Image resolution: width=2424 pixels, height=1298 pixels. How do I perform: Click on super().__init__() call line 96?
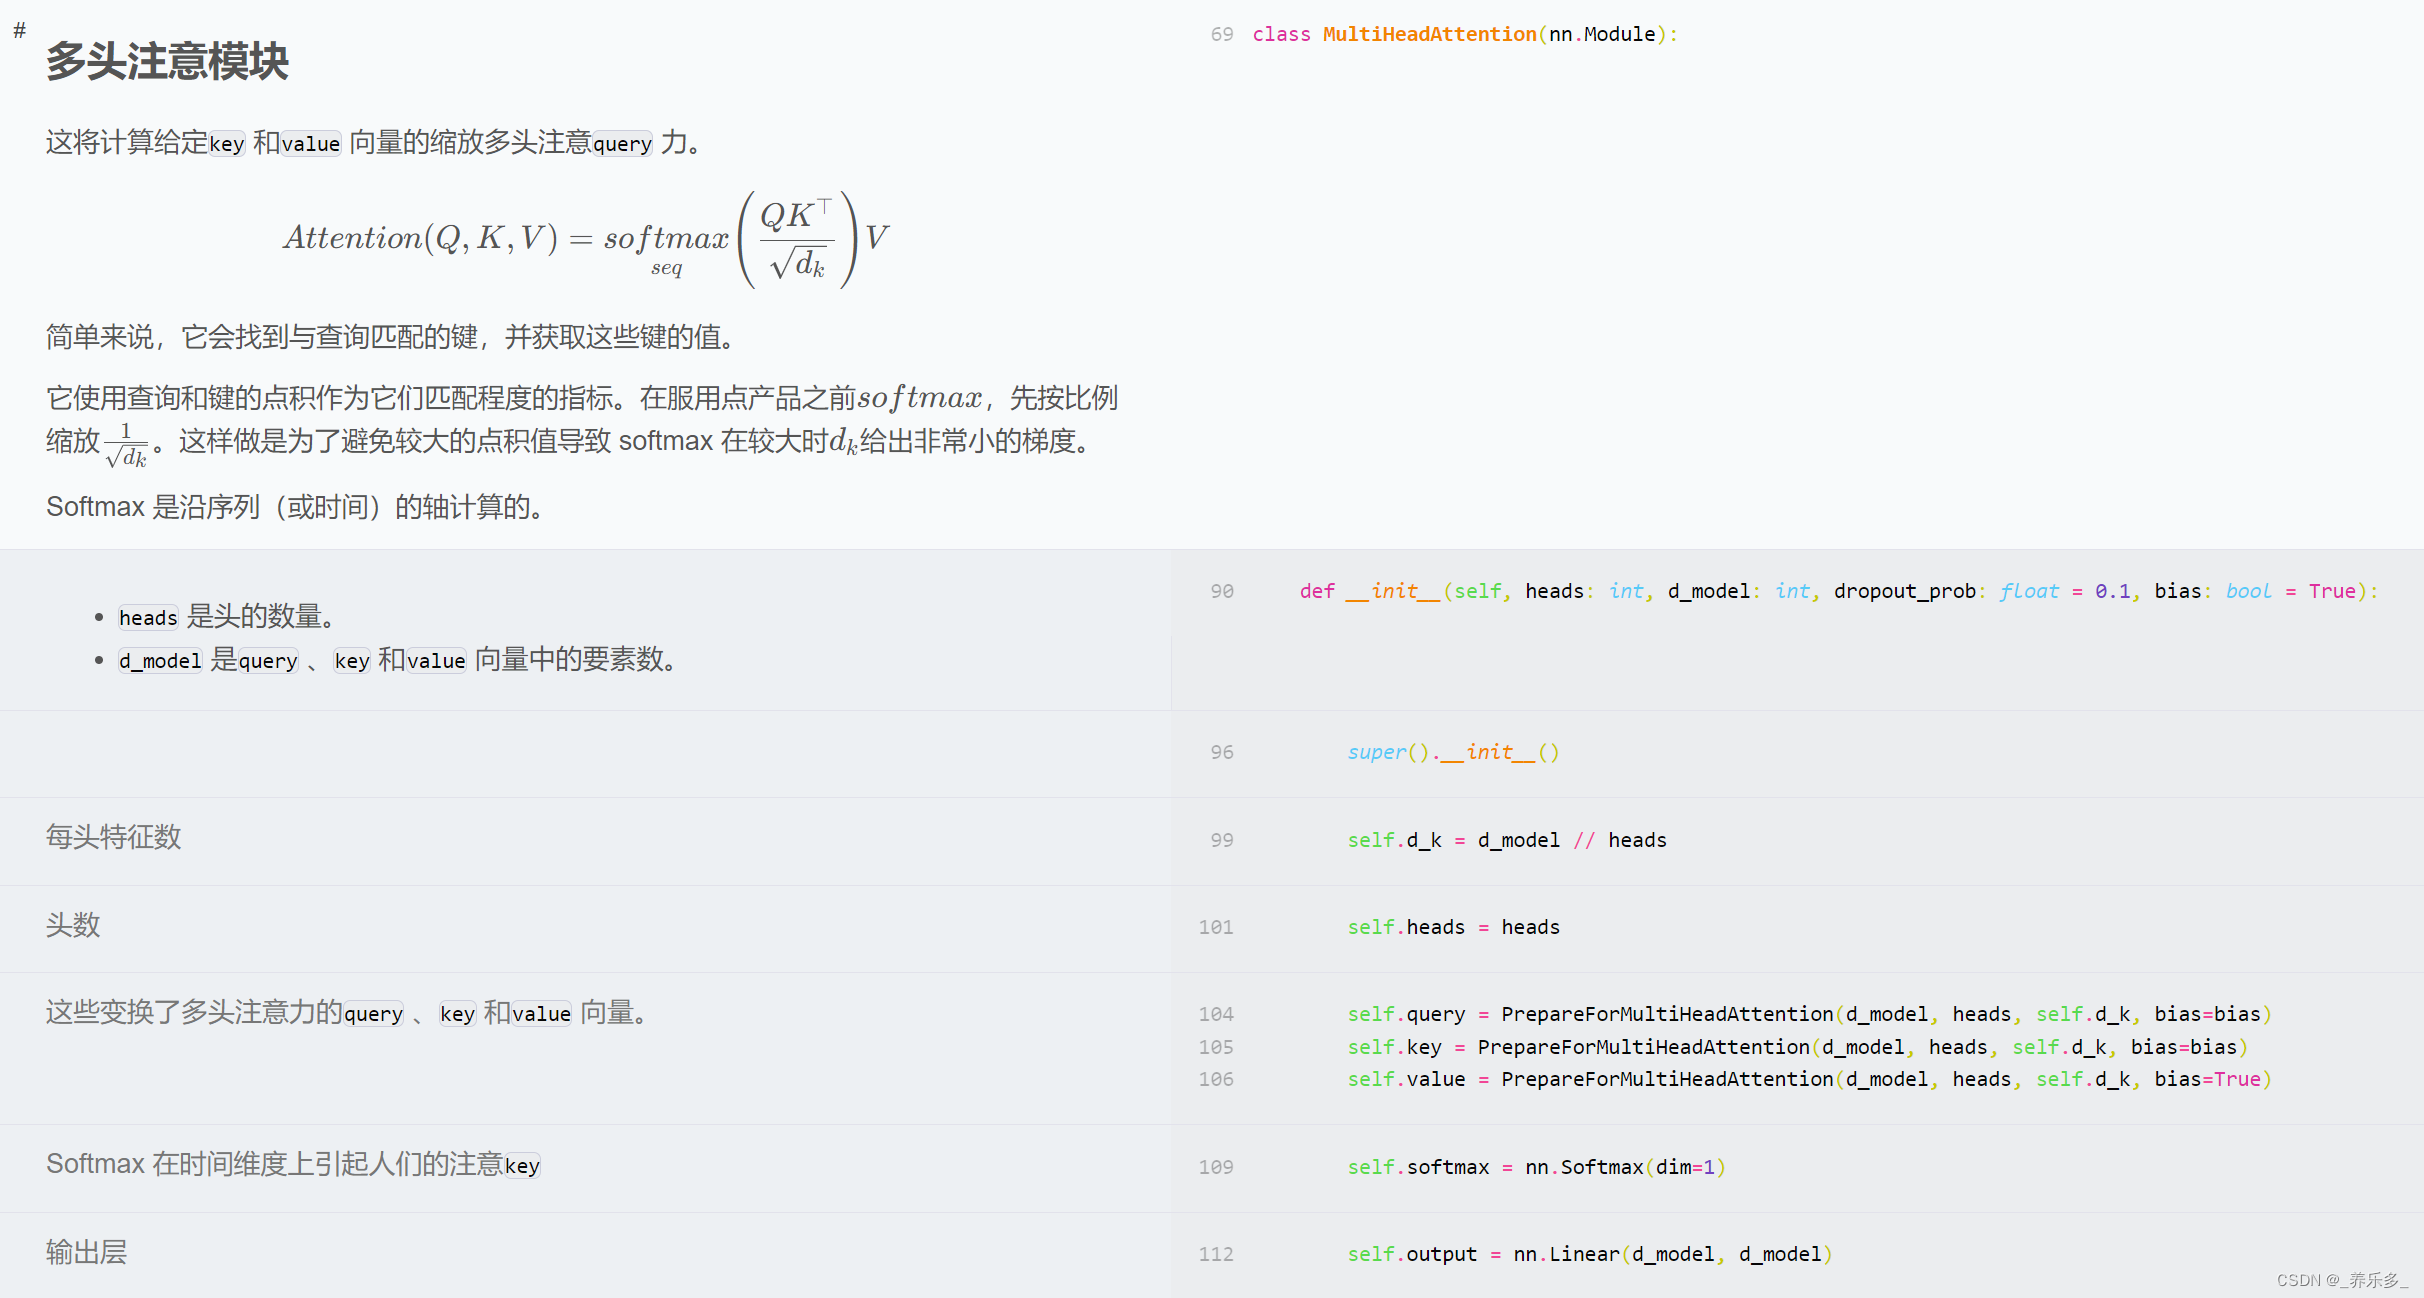(x=1451, y=750)
